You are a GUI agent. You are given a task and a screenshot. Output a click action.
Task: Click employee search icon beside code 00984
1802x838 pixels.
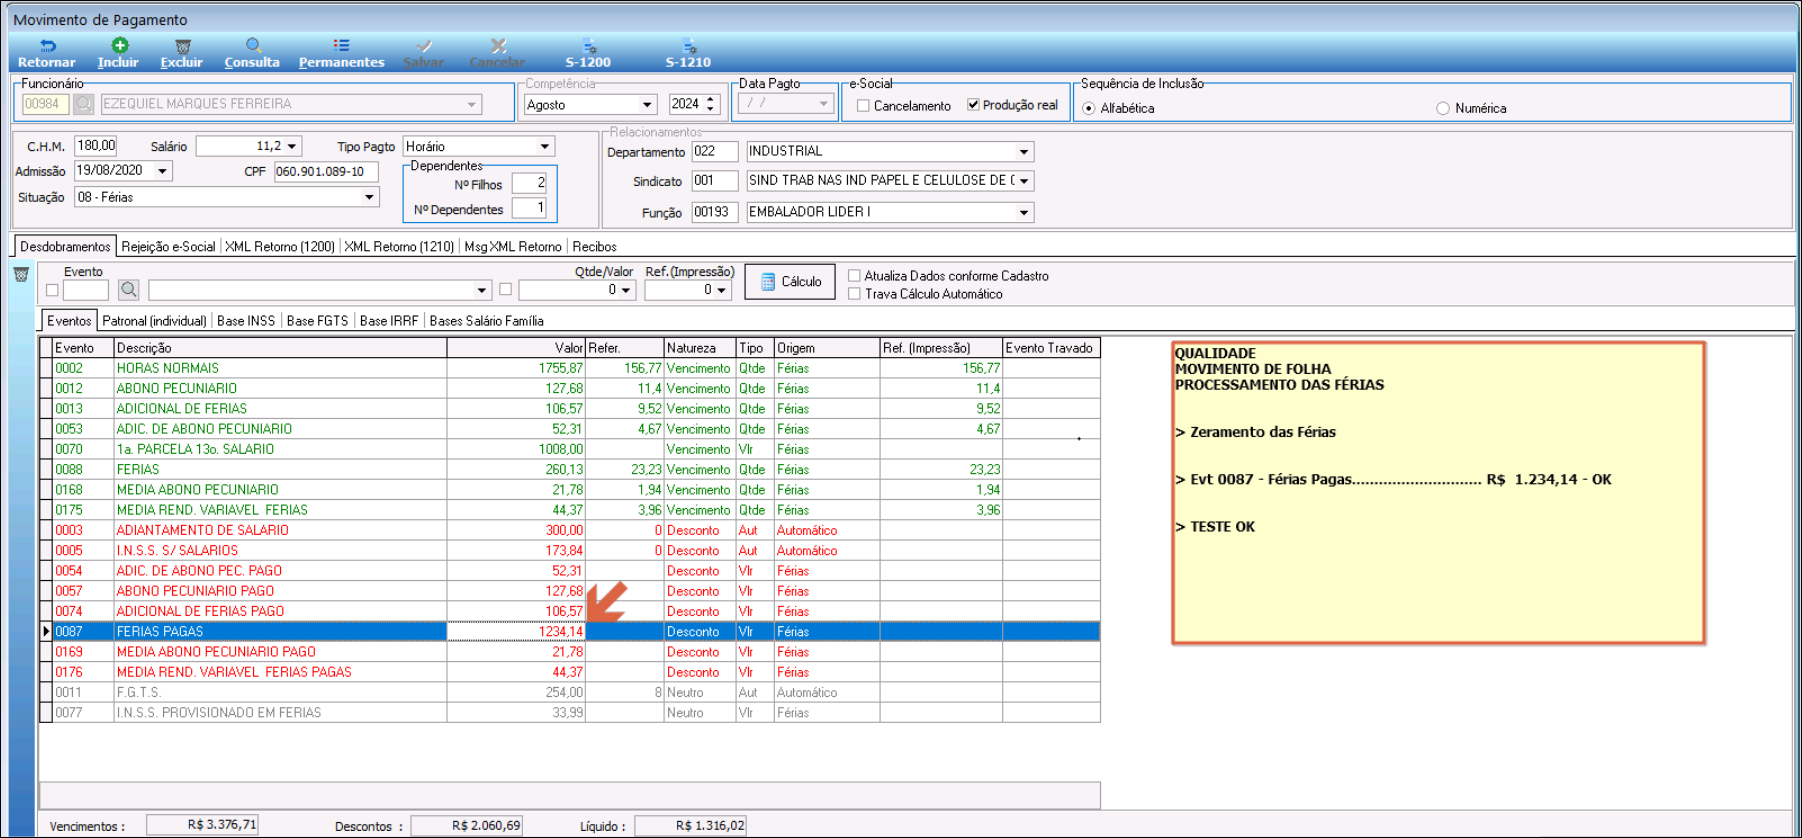tap(84, 104)
